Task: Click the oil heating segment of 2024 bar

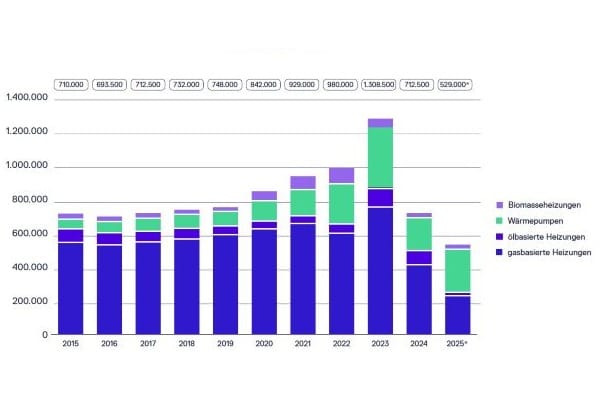Action: 418,257
